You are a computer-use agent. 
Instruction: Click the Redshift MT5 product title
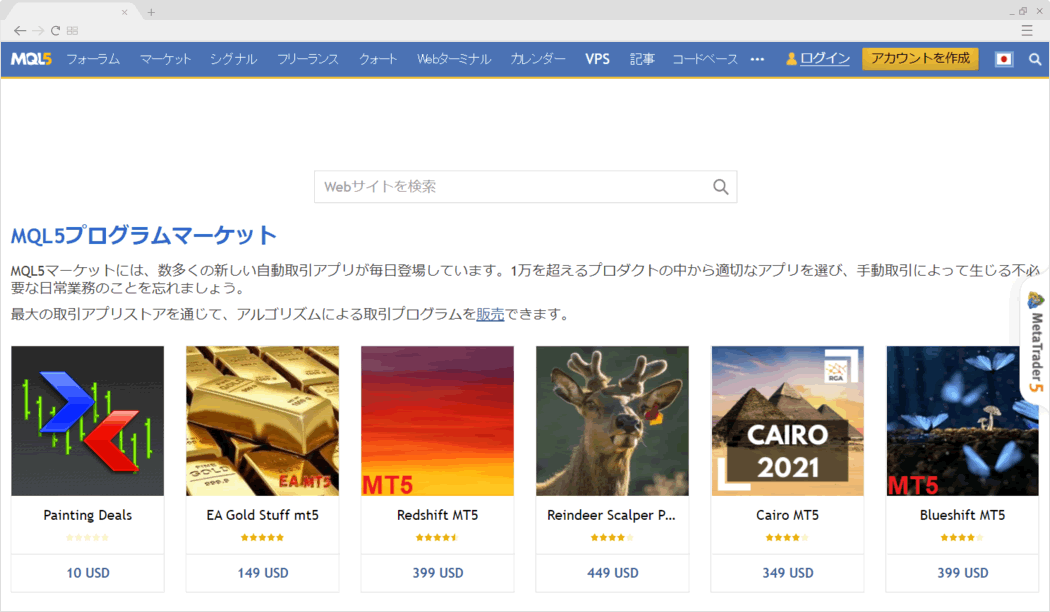point(437,515)
